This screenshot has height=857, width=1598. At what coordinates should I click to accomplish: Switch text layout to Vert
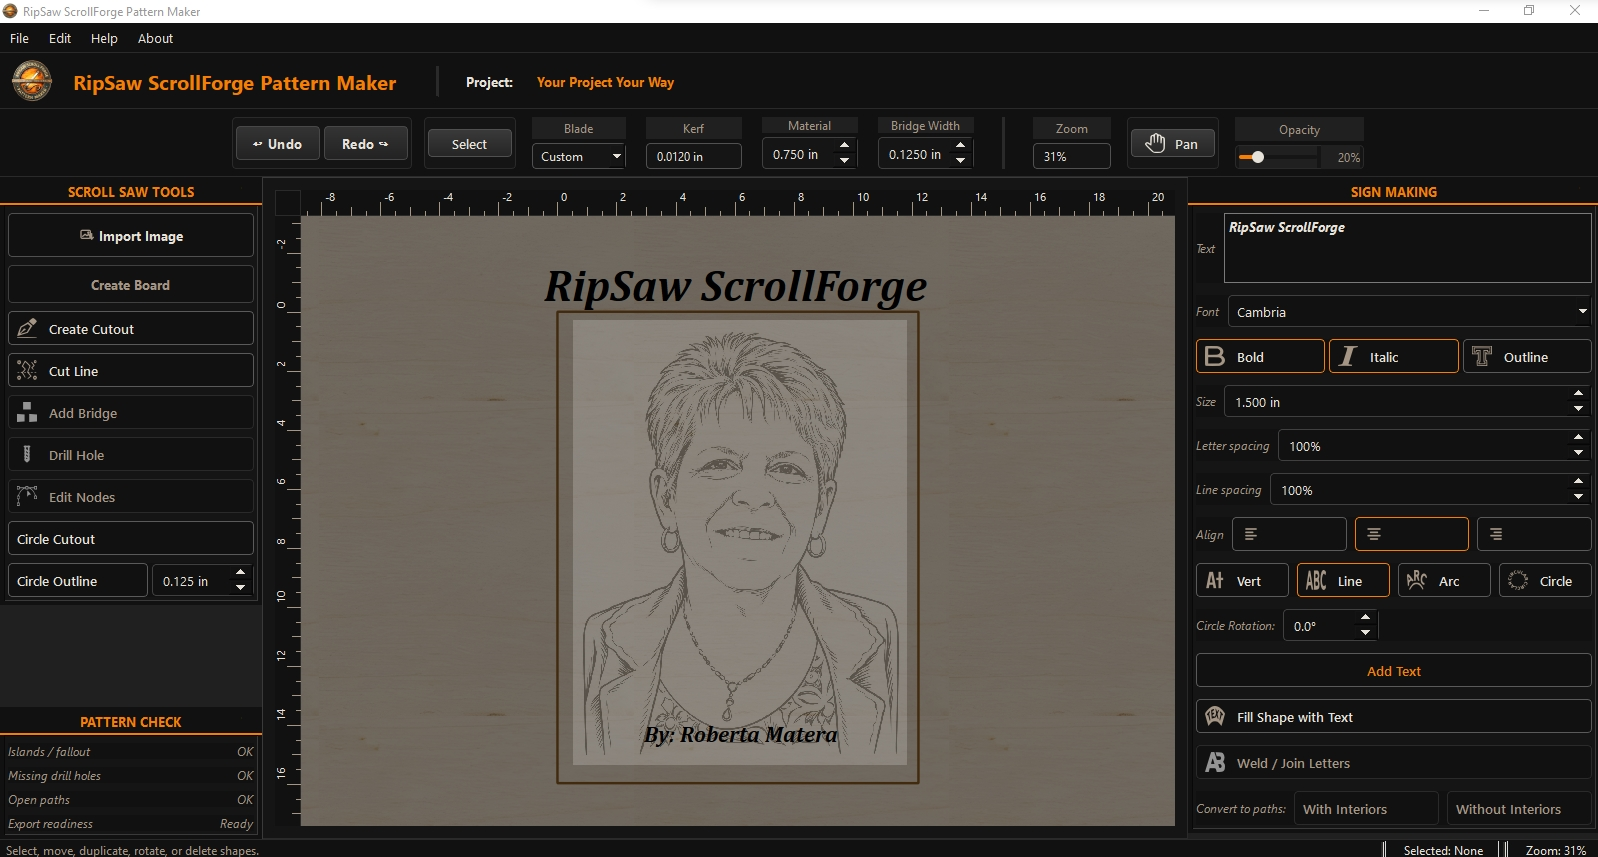click(x=1242, y=580)
